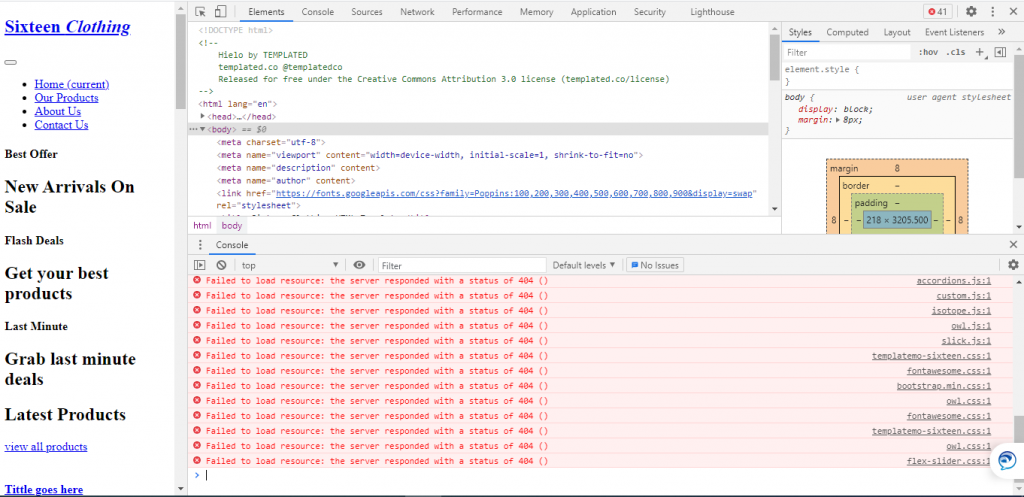Open the Lighthouse tab
Image resolution: width=1024 pixels, height=497 pixels.
point(712,12)
